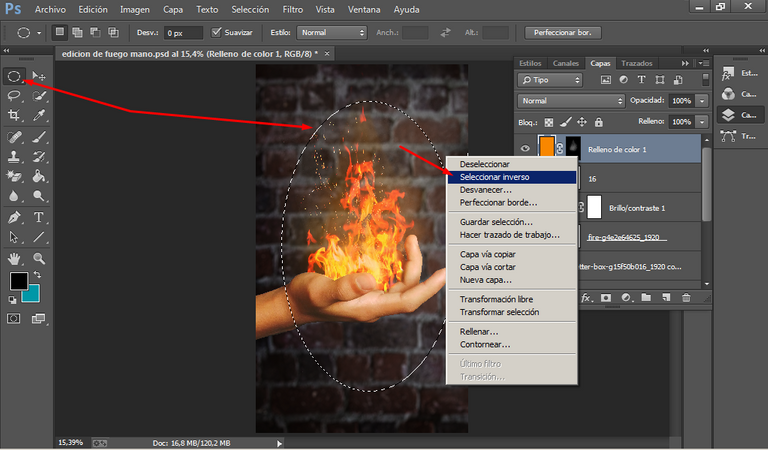This screenshot has height=450, width=768.
Task: Open the Layers panel options menu
Action: click(703, 63)
